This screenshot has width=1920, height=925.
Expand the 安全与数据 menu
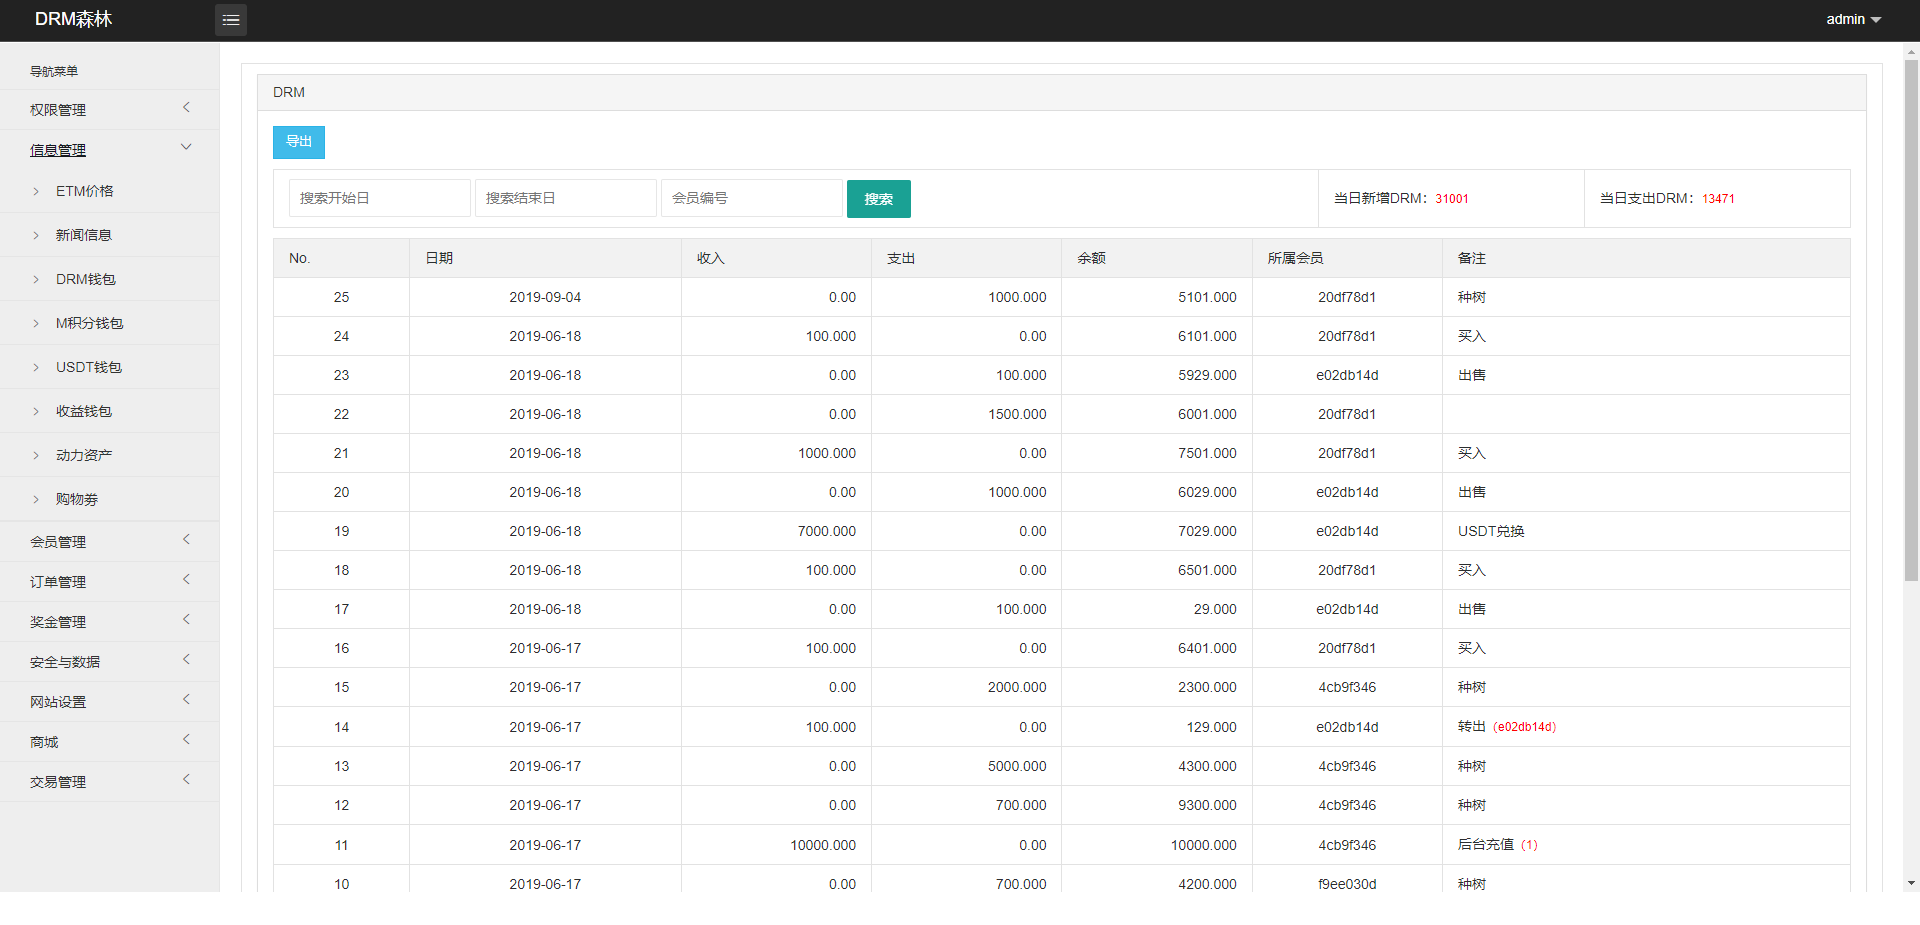[110, 661]
